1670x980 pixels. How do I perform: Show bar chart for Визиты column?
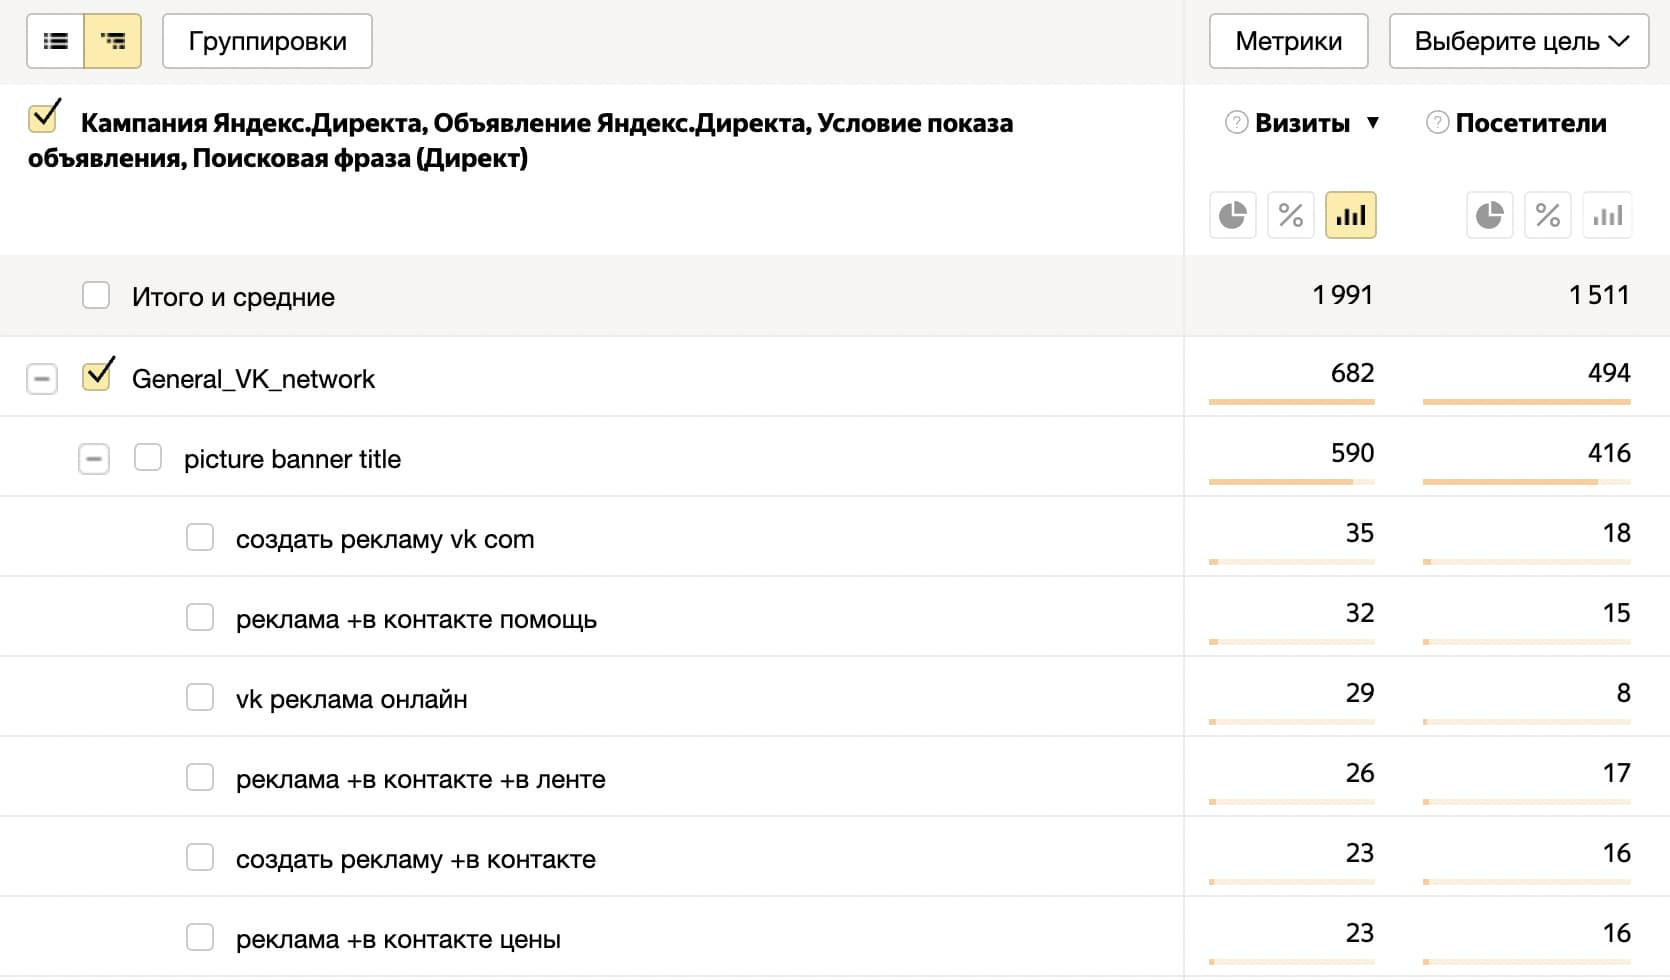1351,215
